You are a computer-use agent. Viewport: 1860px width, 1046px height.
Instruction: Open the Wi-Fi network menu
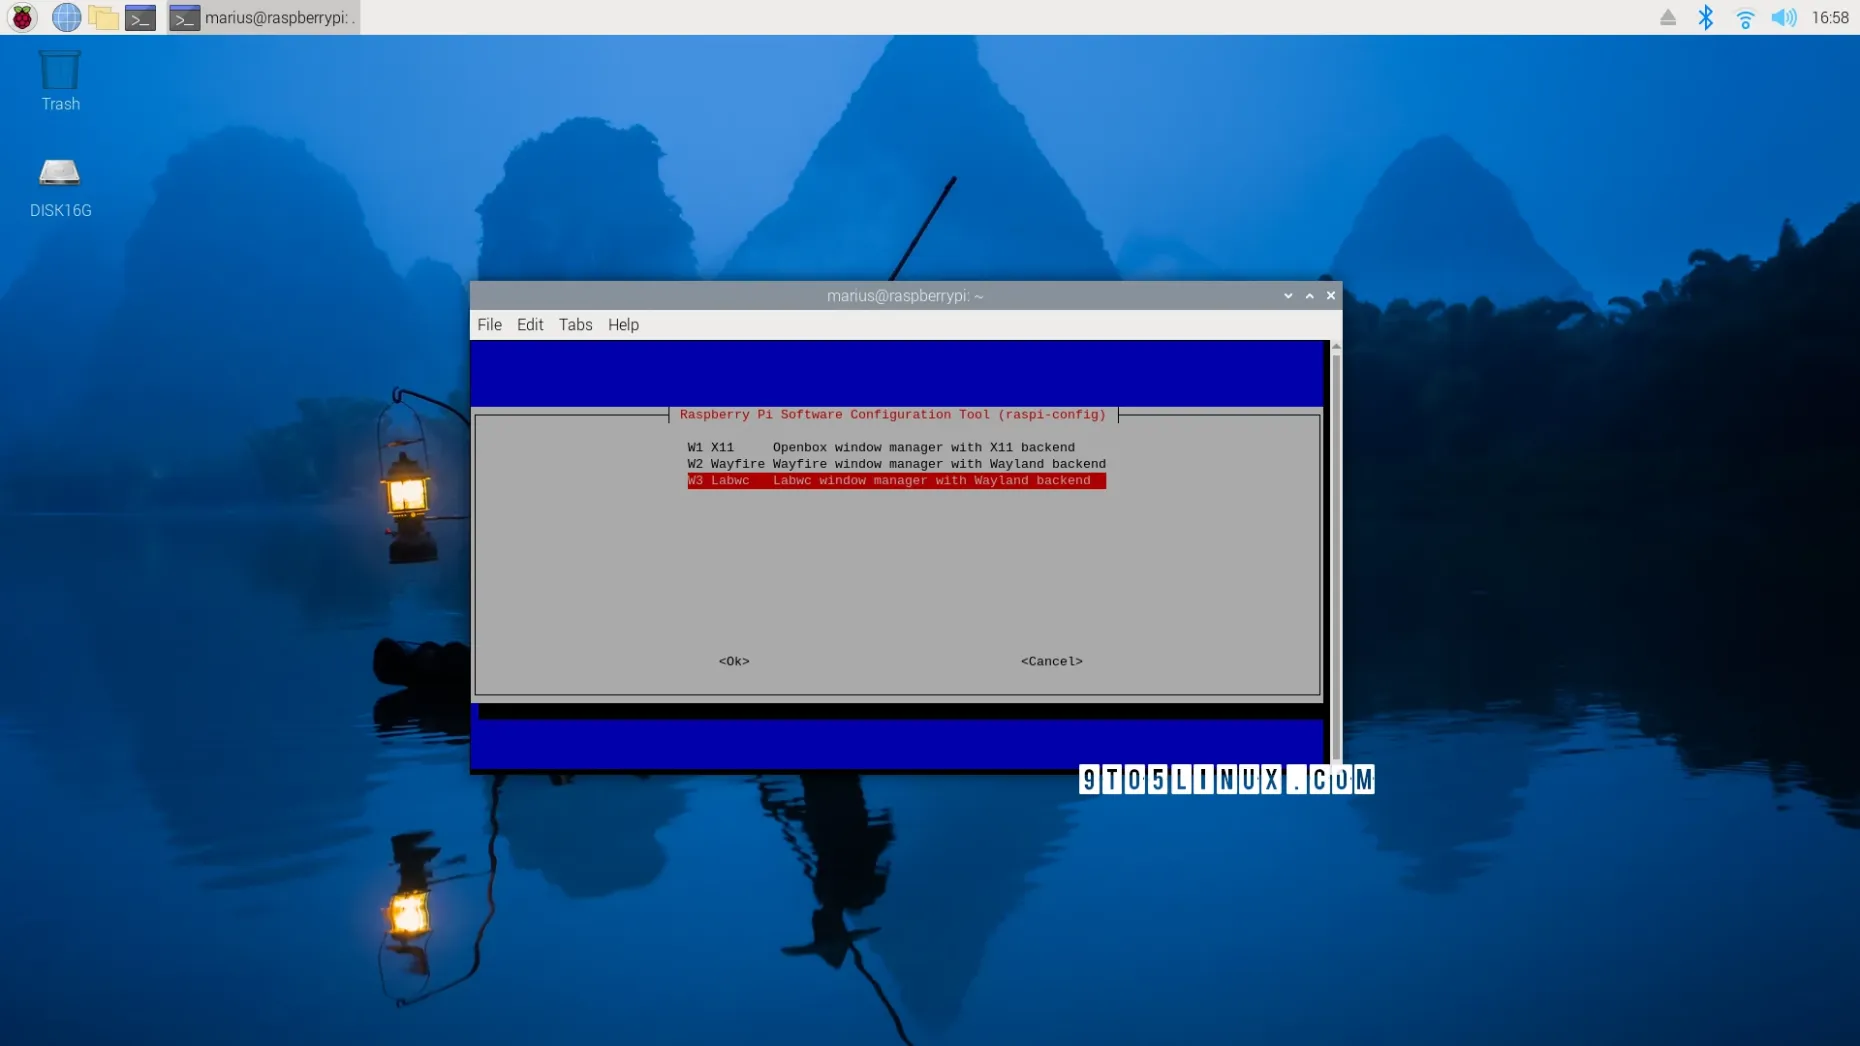[x=1745, y=17]
